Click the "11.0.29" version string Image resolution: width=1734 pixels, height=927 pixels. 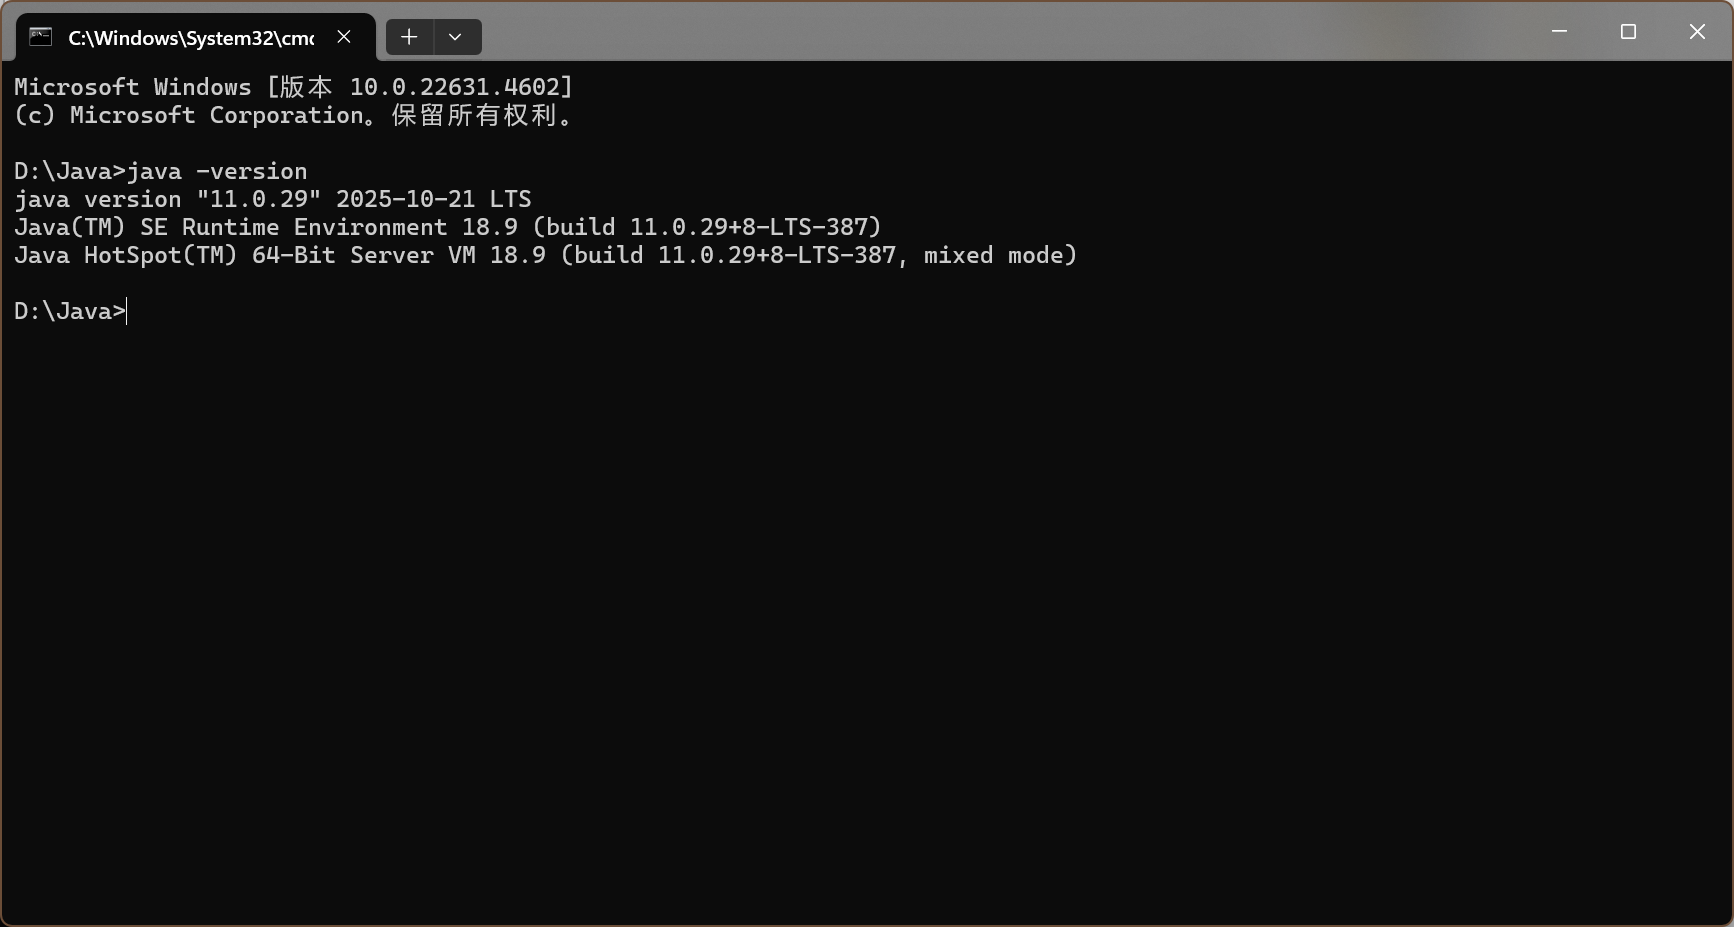pos(259,199)
